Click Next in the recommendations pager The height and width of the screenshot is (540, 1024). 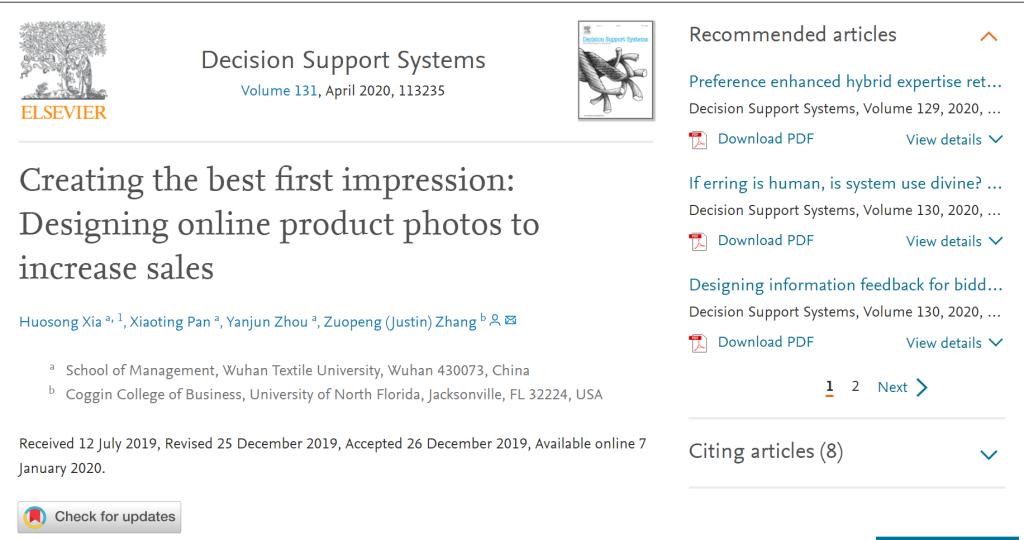902,387
